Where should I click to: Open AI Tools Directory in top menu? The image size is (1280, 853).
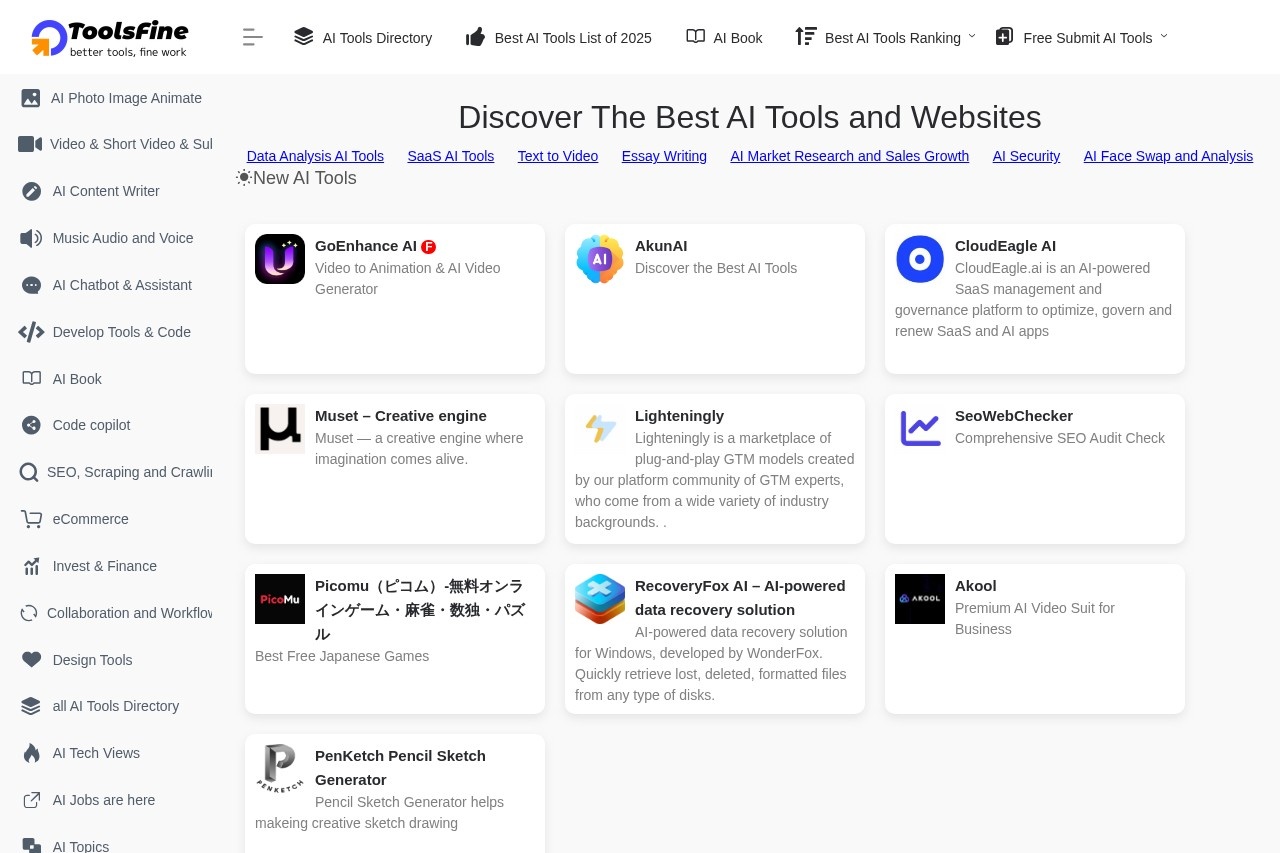tap(363, 38)
